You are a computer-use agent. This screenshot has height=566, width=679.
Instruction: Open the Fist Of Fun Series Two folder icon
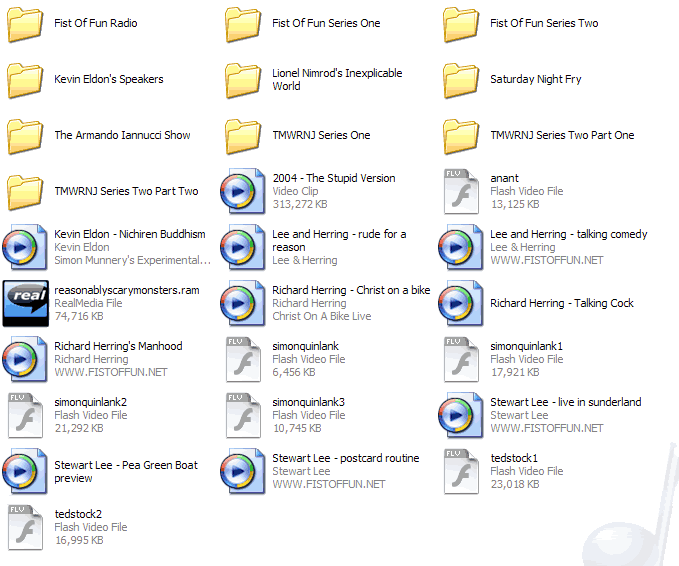click(x=461, y=25)
